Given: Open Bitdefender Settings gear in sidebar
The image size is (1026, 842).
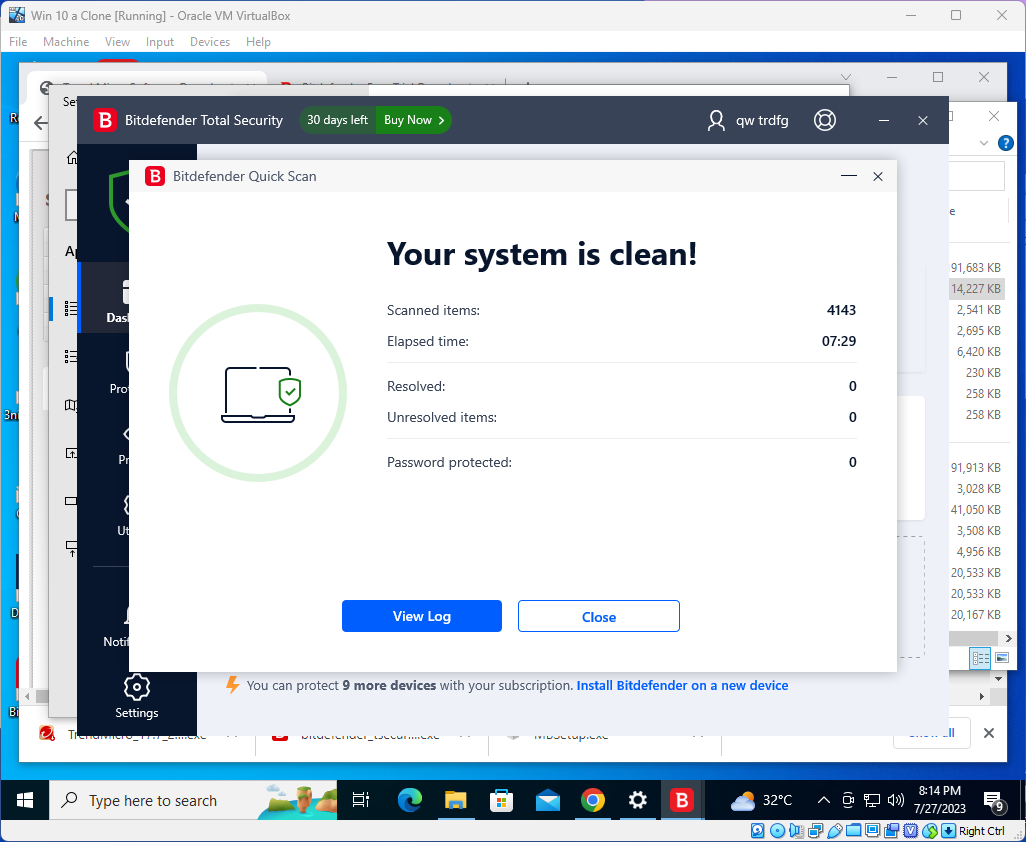Looking at the screenshot, I should 137,696.
